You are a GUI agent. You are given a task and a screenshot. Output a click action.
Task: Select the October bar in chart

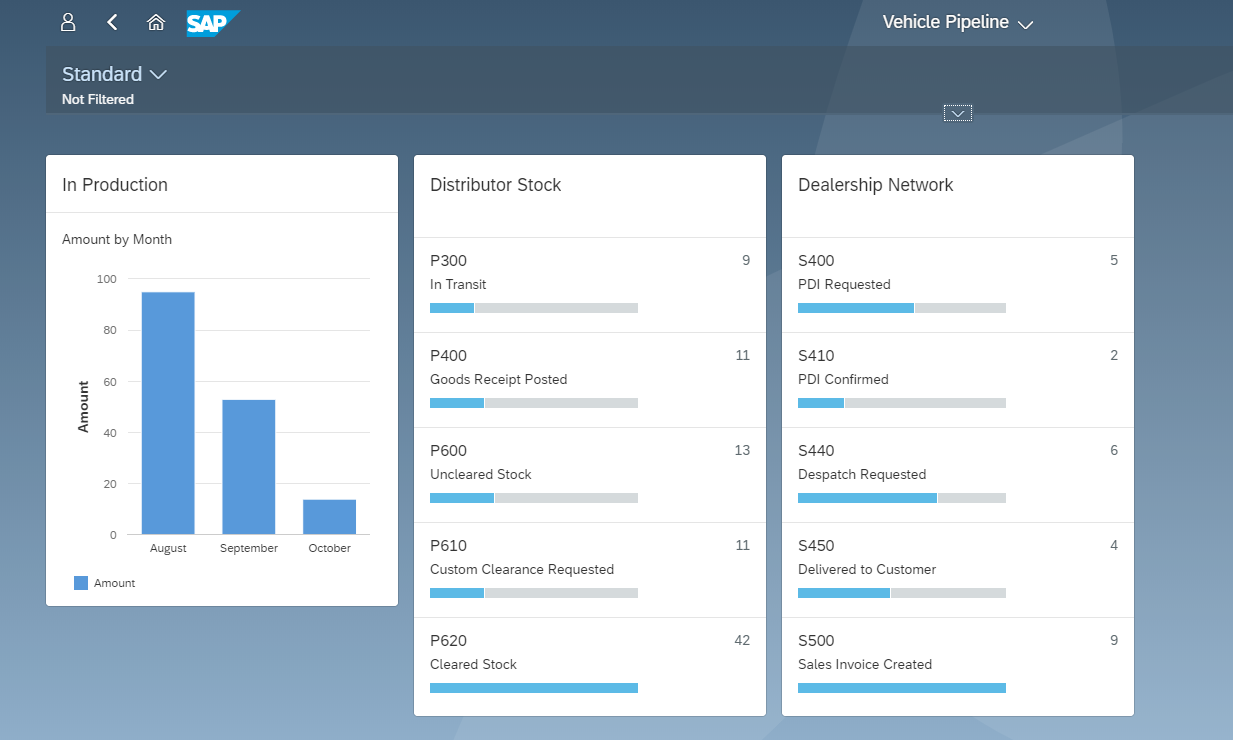click(330, 517)
